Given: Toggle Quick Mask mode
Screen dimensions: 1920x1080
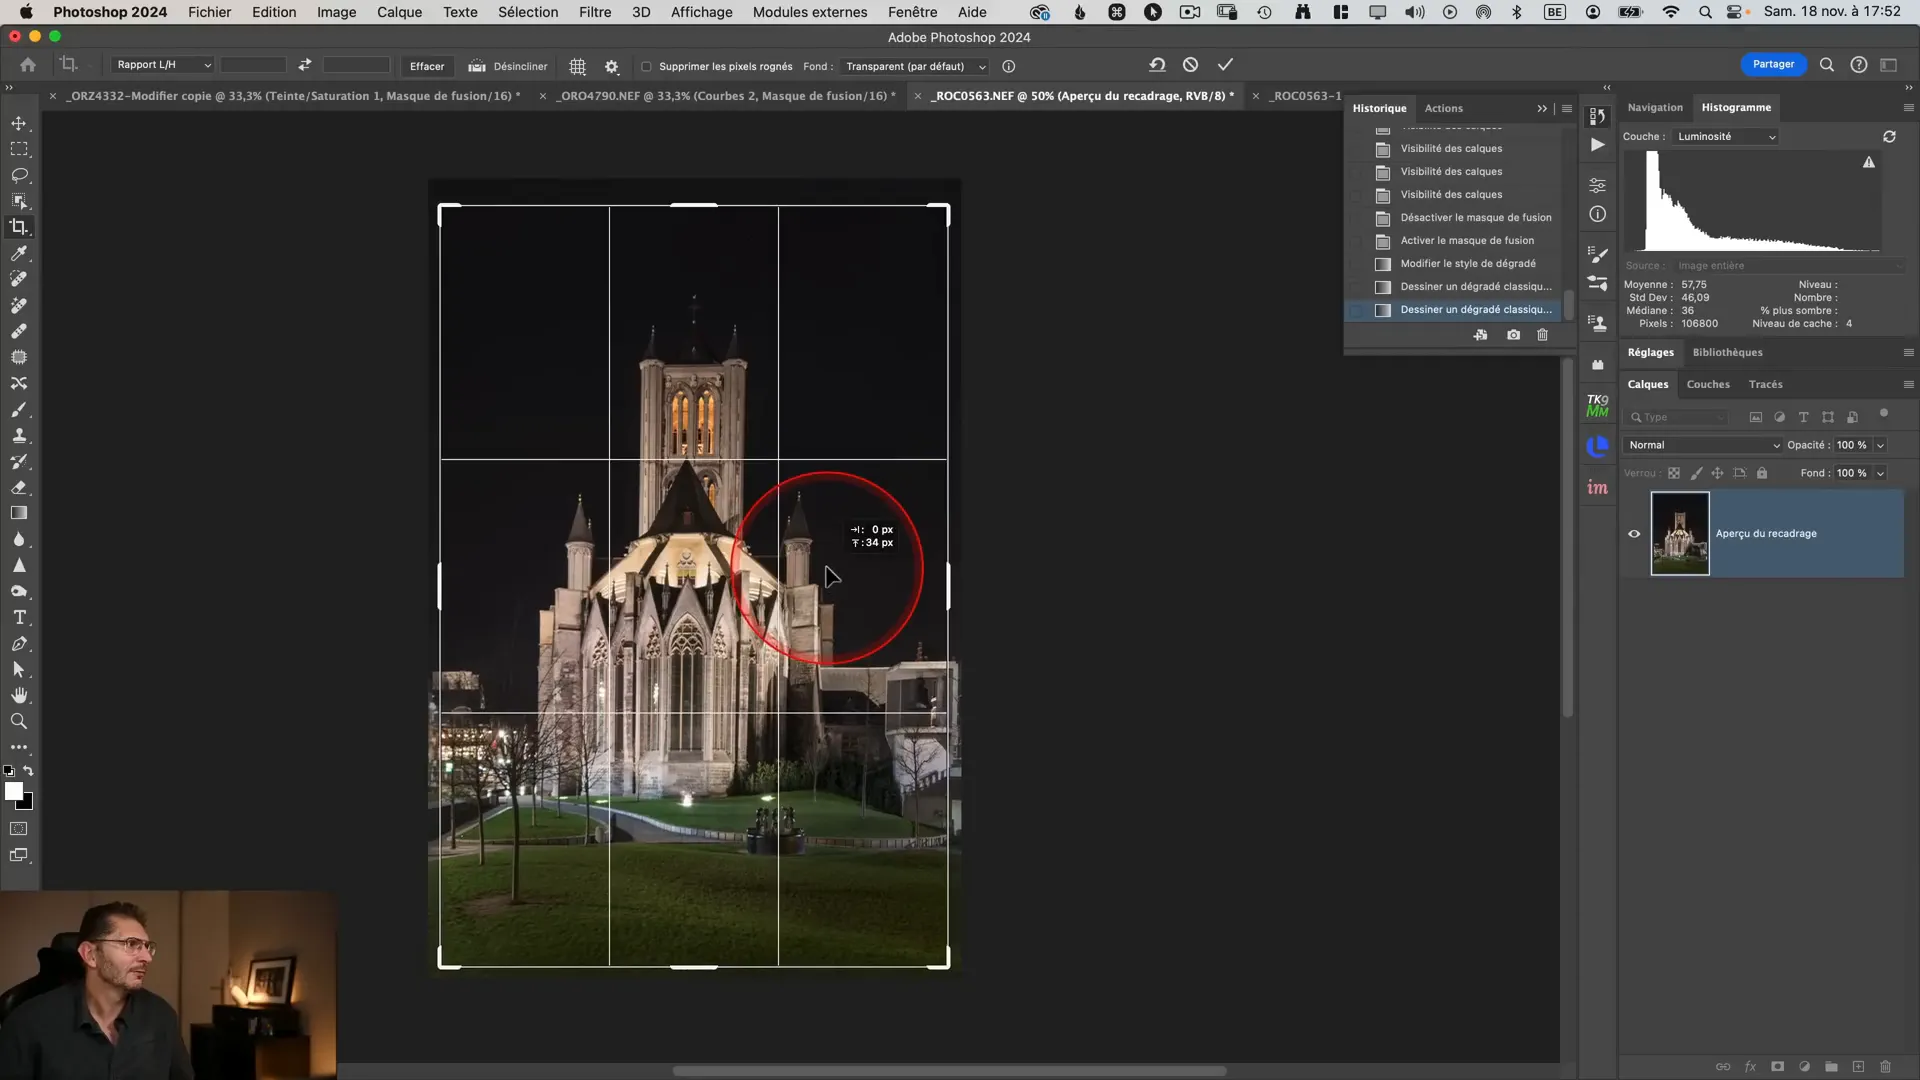Looking at the screenshot, I should (x=19, y=829).
